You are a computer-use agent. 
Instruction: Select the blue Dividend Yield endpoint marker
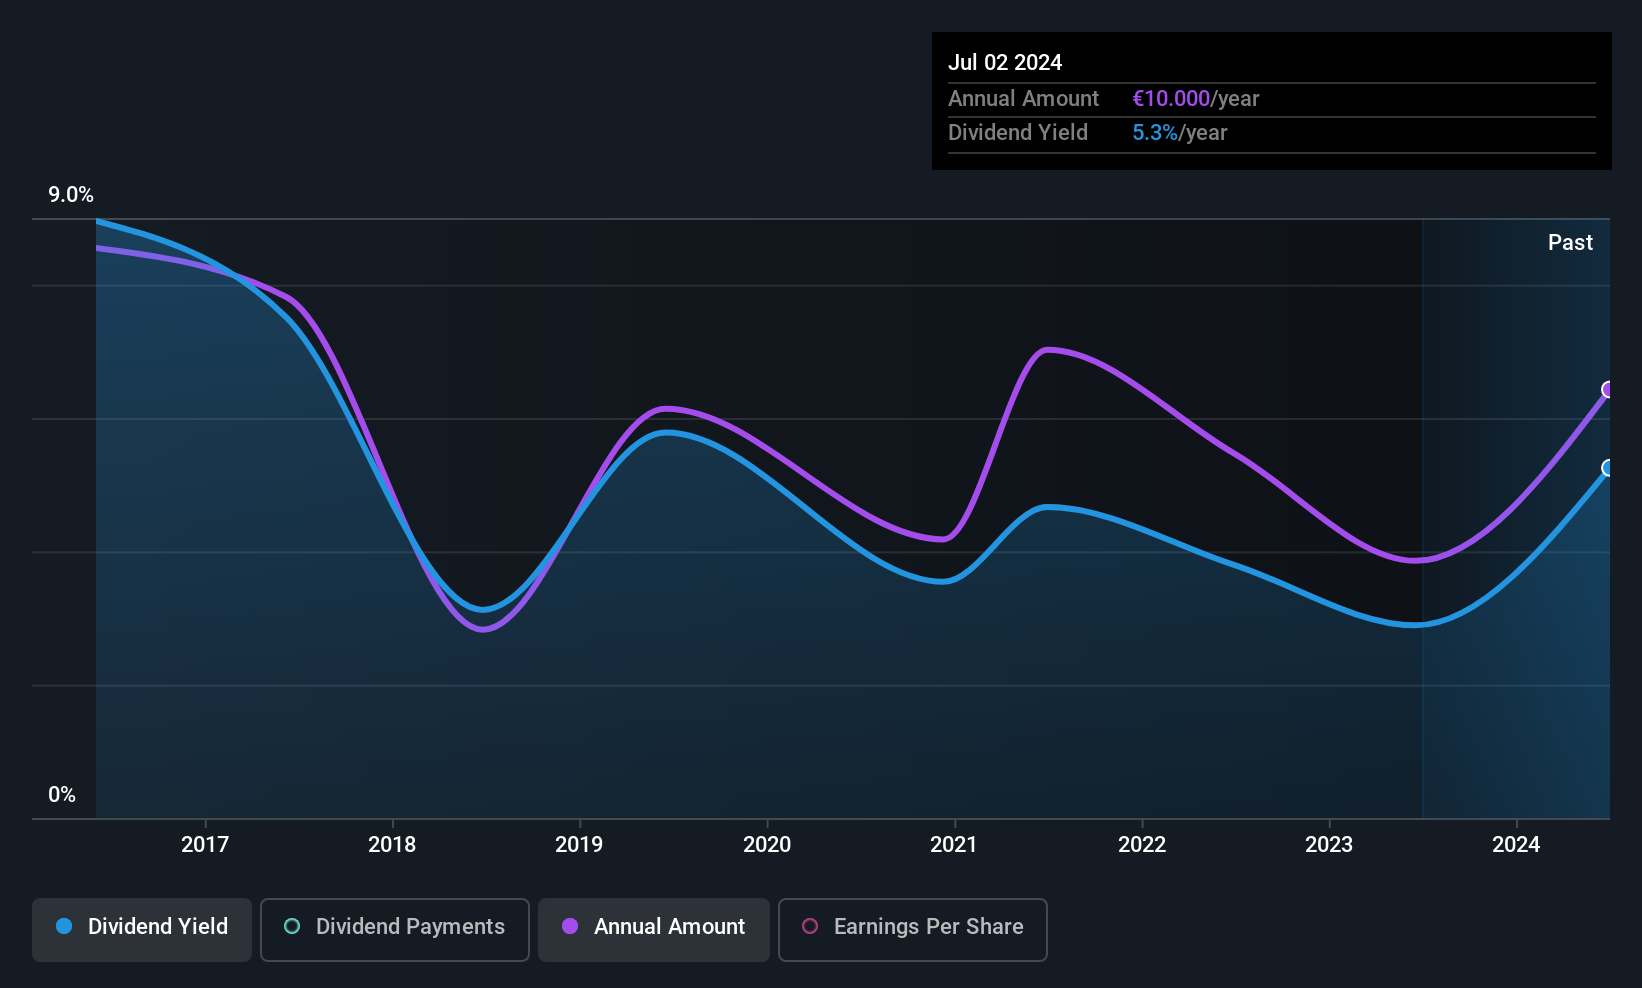[1608, 468]
